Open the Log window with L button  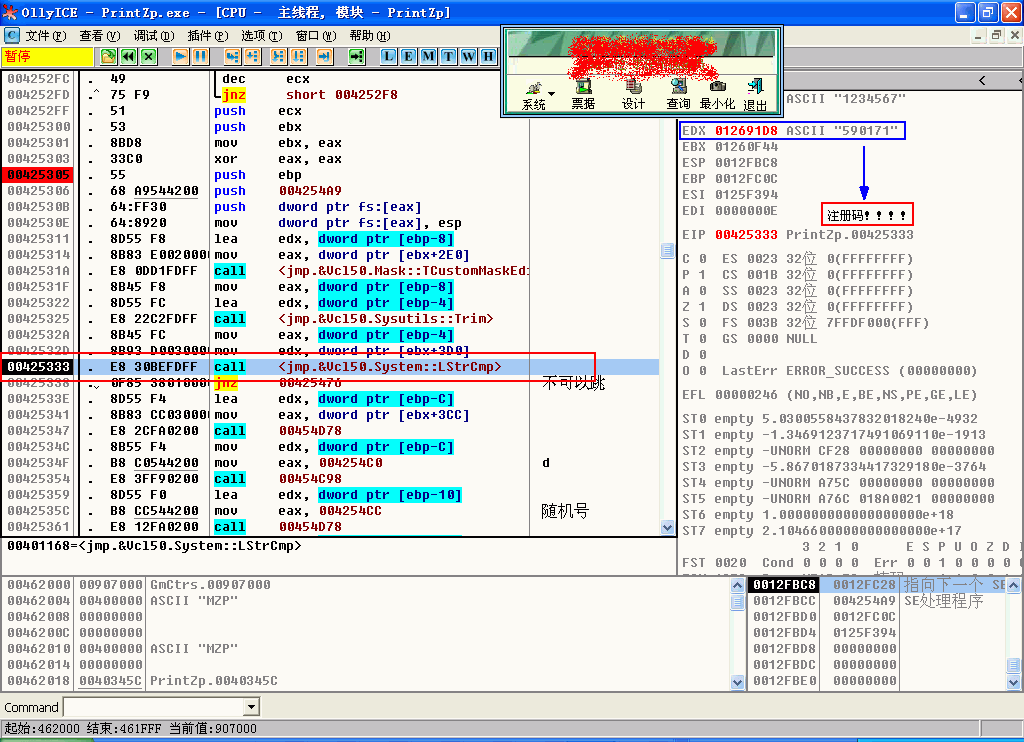click(x=389, y=57)
